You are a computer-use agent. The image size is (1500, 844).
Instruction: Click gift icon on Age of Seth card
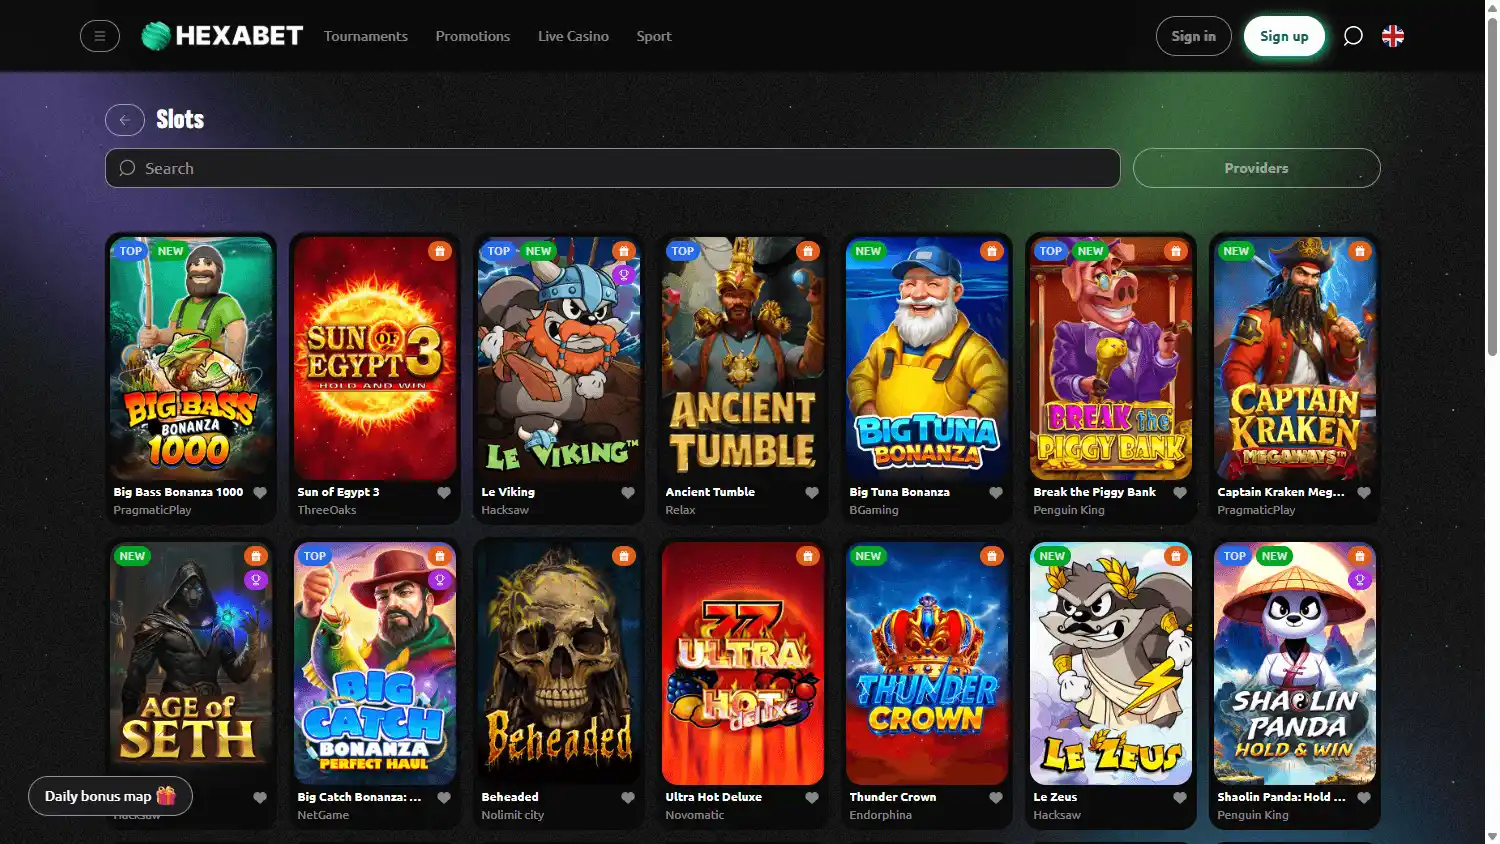(256, 556)
